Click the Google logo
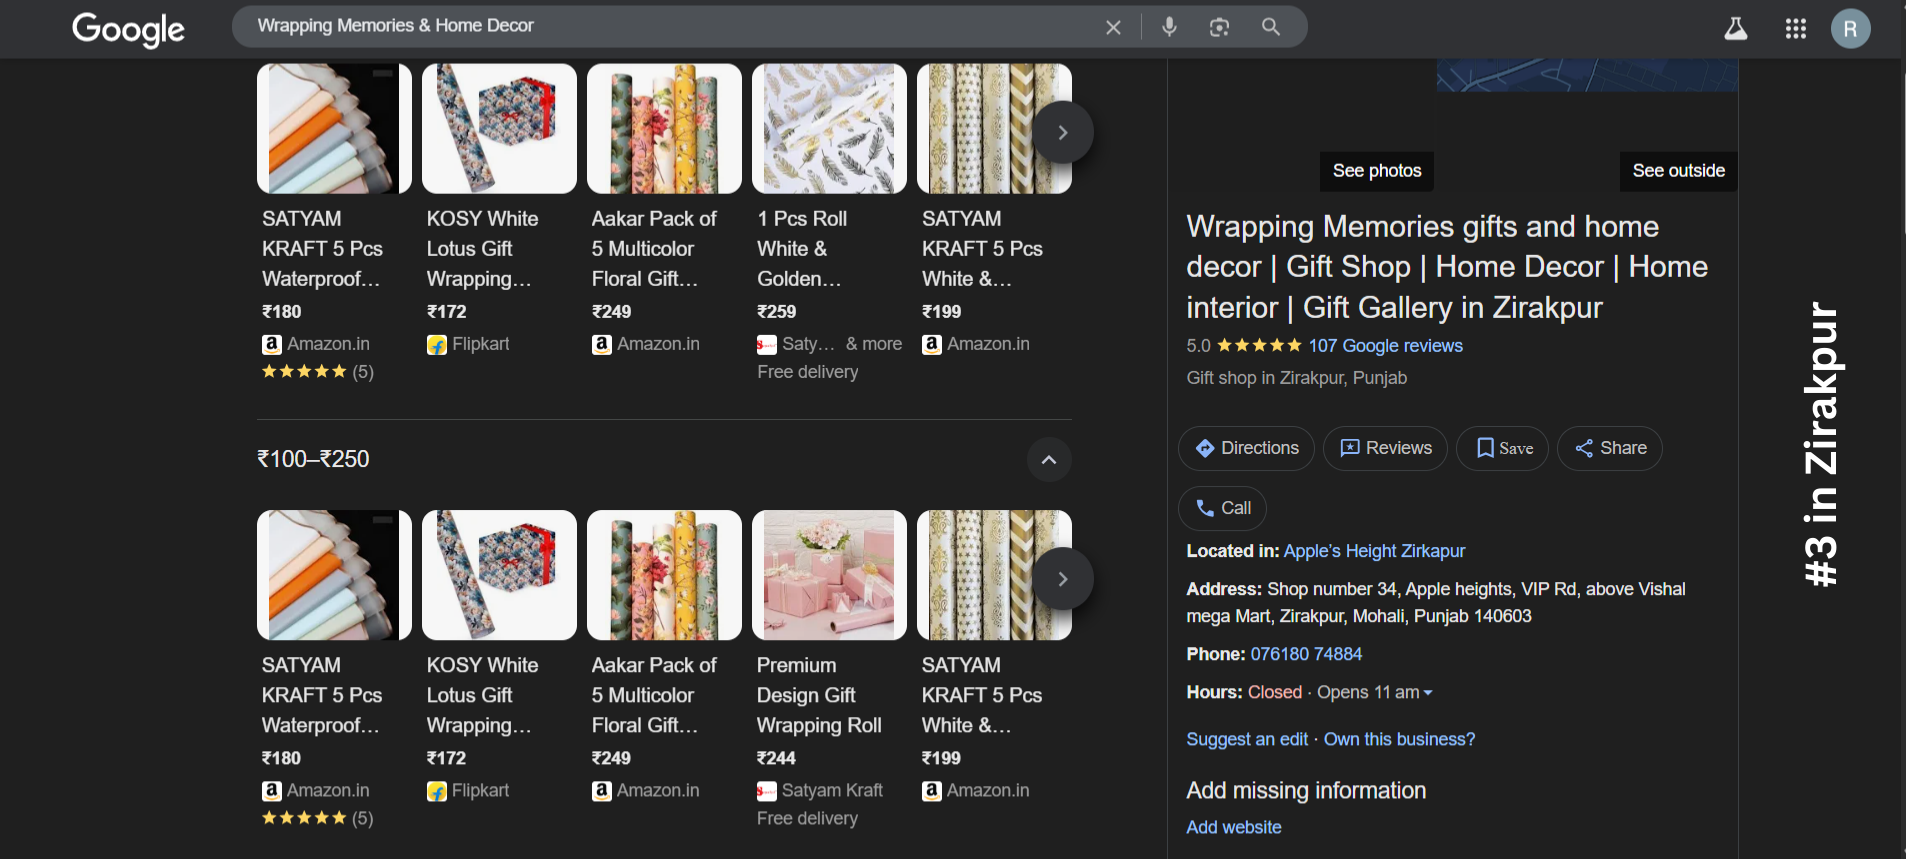The image size is (1906, 859). click(x=128, y=29)
